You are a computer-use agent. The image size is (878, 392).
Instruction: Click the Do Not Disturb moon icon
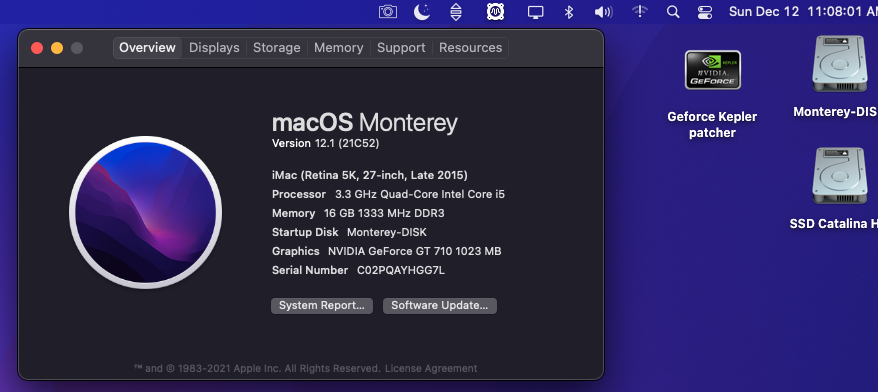(422, 11)
